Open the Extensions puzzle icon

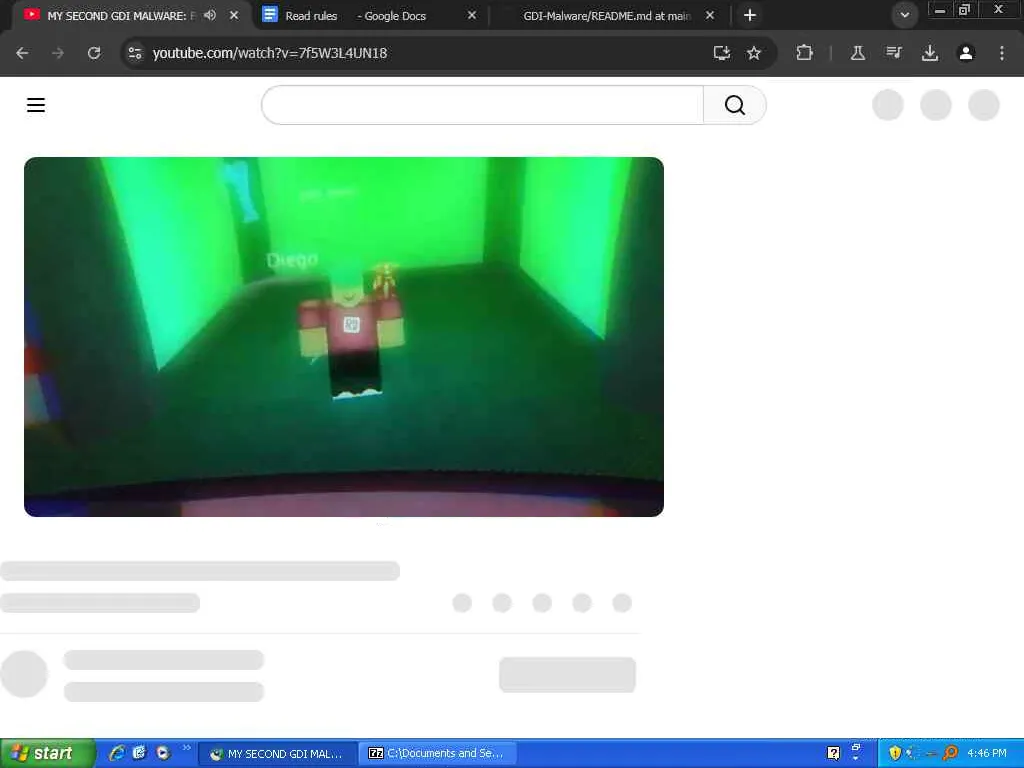[x=805, y=53]
